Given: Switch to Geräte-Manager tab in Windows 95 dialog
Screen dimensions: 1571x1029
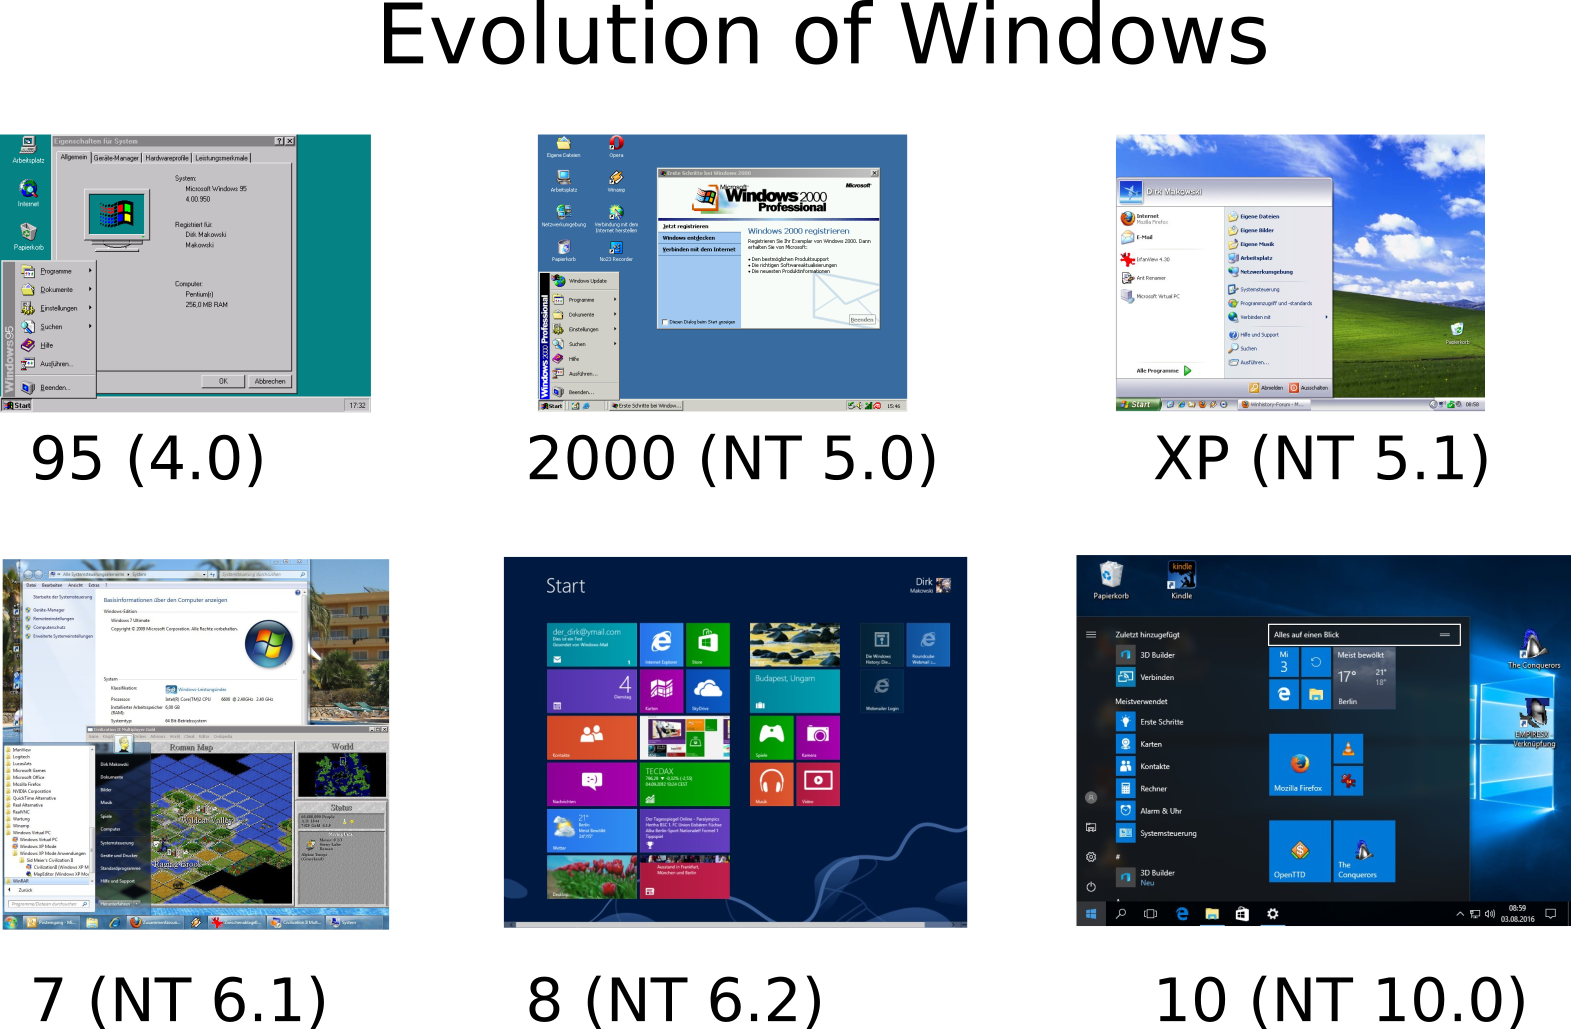Looking at the screenshot, I should [116, 158].
